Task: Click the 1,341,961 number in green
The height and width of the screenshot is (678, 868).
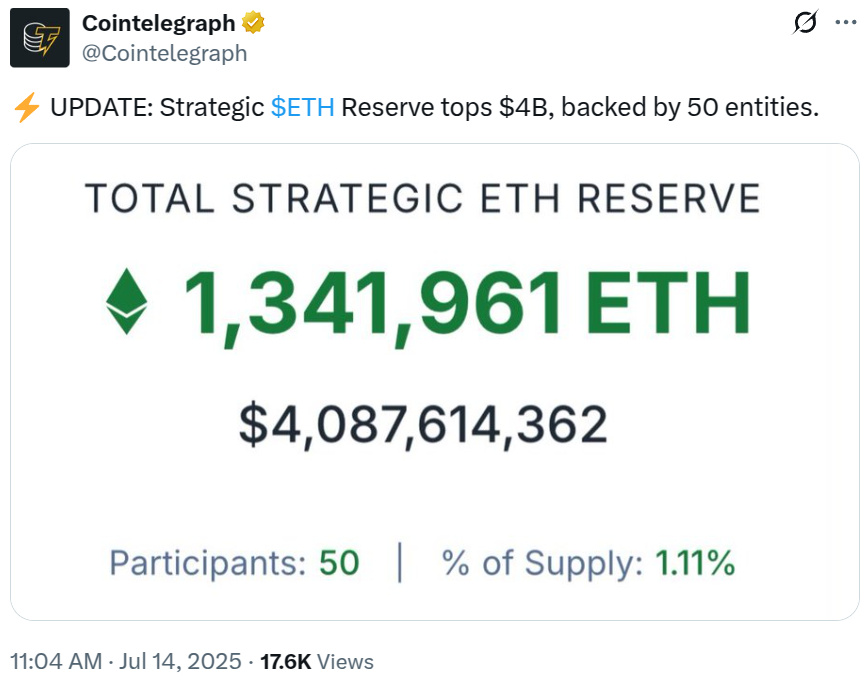Action: point(370,304)
